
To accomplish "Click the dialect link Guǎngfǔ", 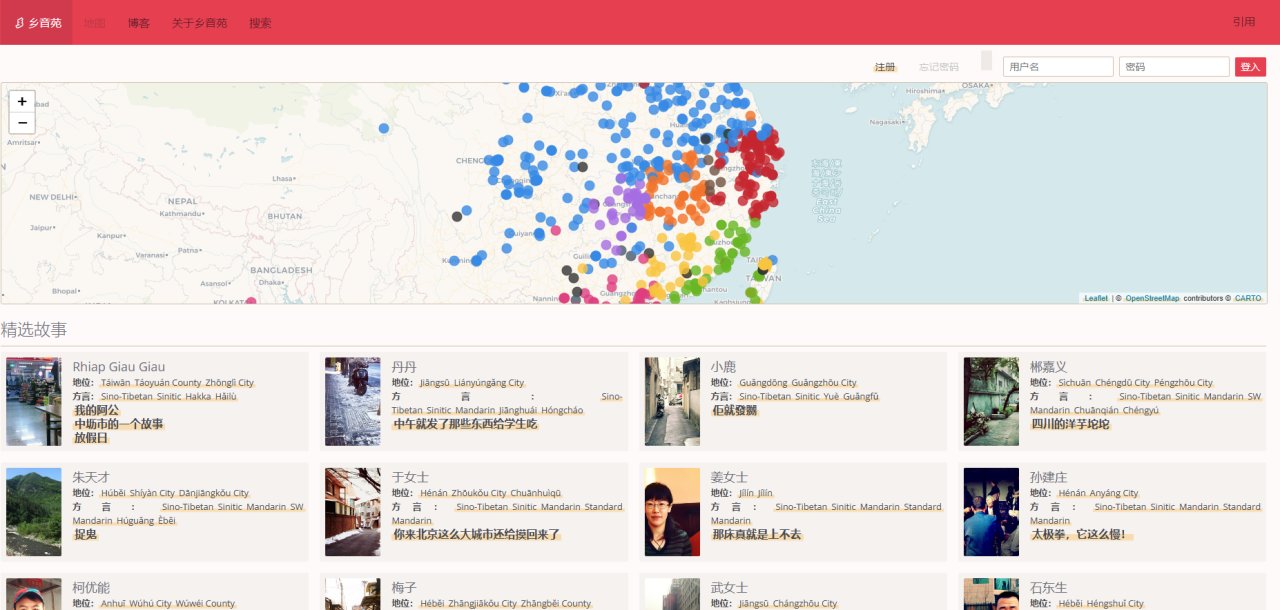I will pos(862,397).
